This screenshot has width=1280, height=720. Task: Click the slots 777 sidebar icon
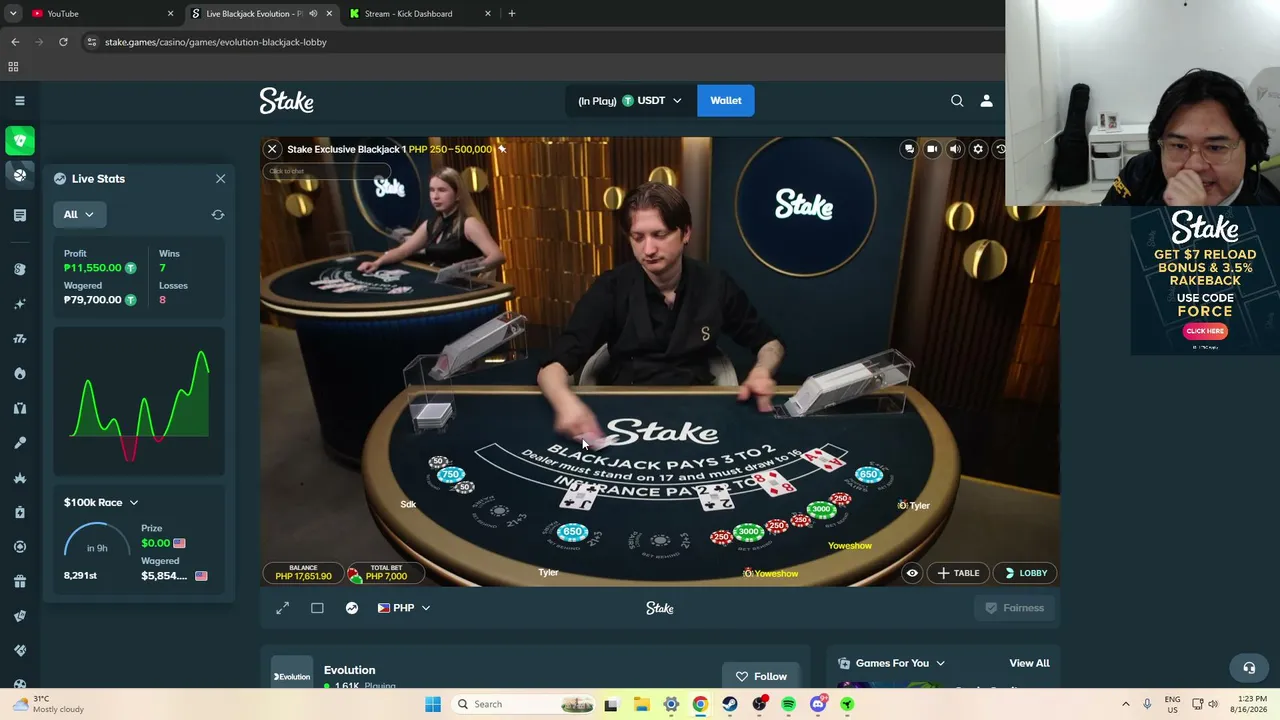(19, 339)
